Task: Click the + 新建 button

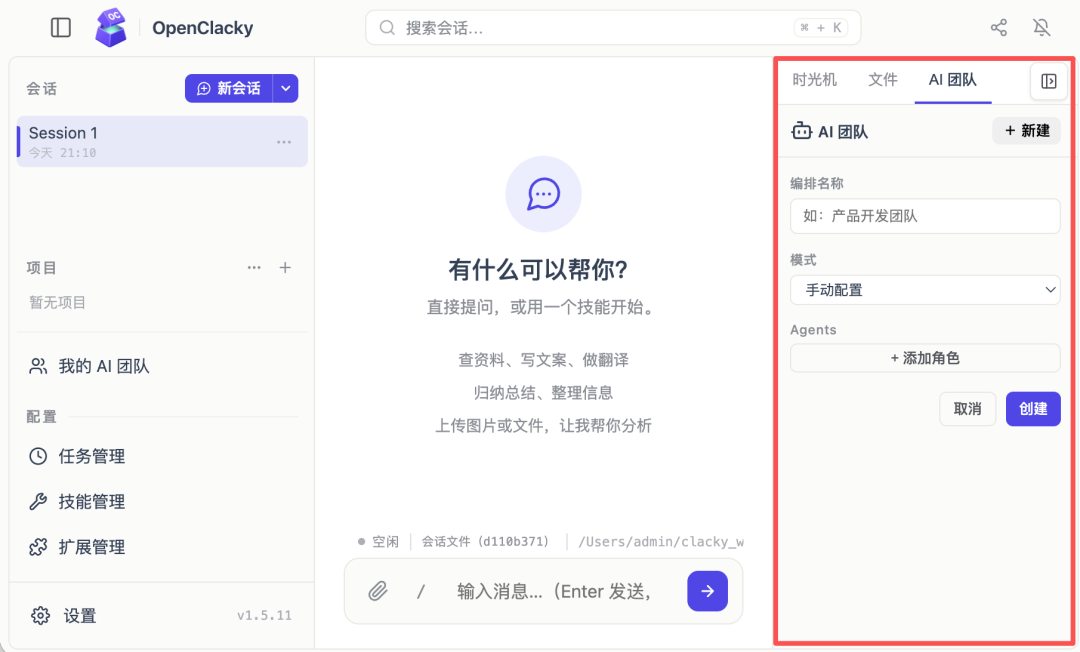Action: [x=1026, y=131]
